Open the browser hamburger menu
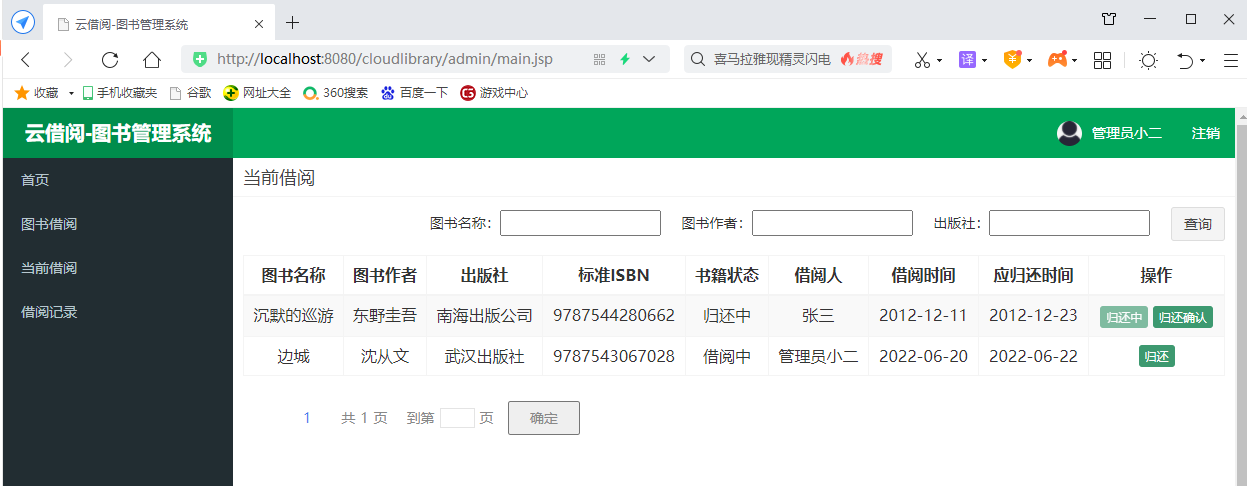 tap(1231, 60)
